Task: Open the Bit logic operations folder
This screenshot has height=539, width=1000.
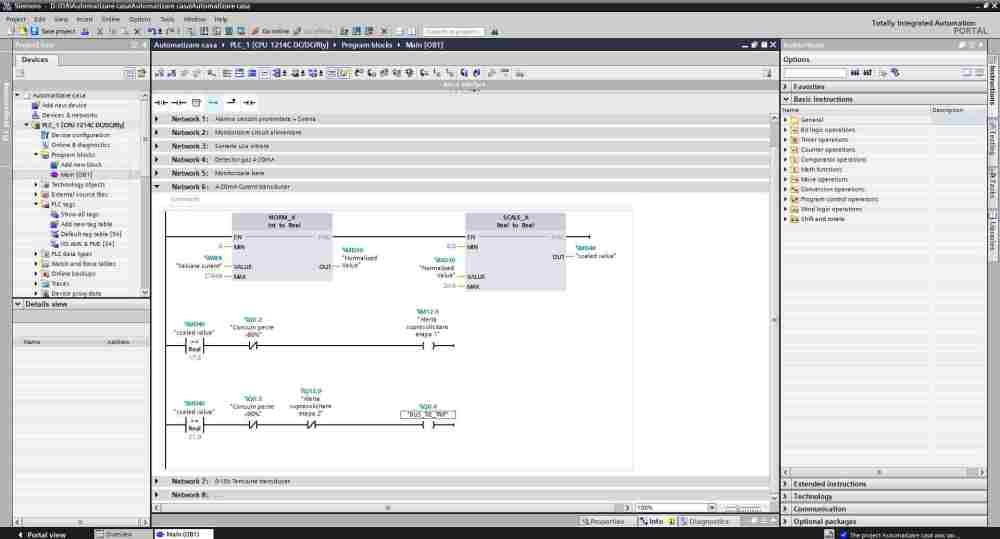Action: tap(827, 130)
